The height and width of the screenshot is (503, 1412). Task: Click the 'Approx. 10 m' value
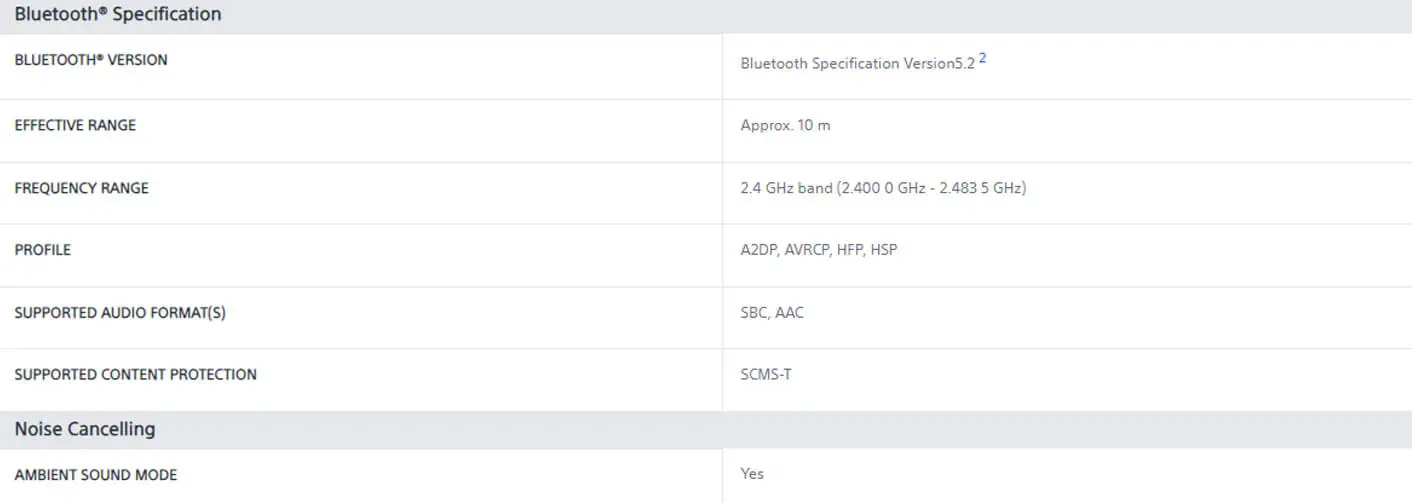pos(785,125)
